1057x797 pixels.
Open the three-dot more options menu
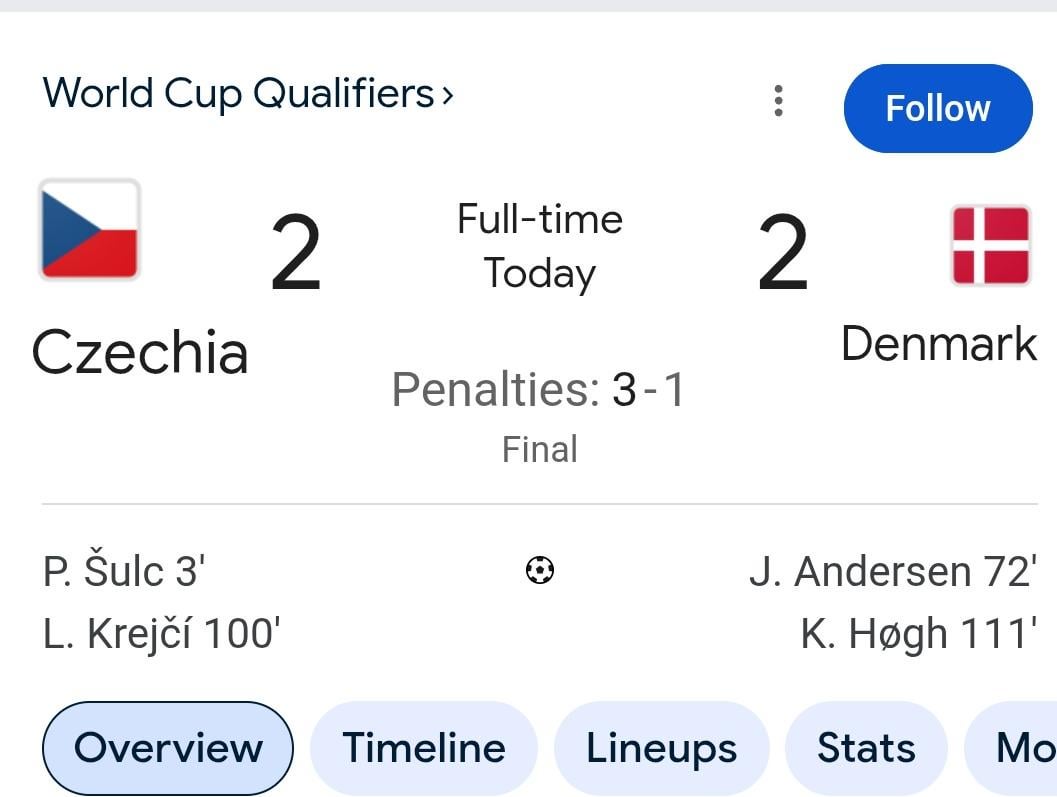[778, 101]
